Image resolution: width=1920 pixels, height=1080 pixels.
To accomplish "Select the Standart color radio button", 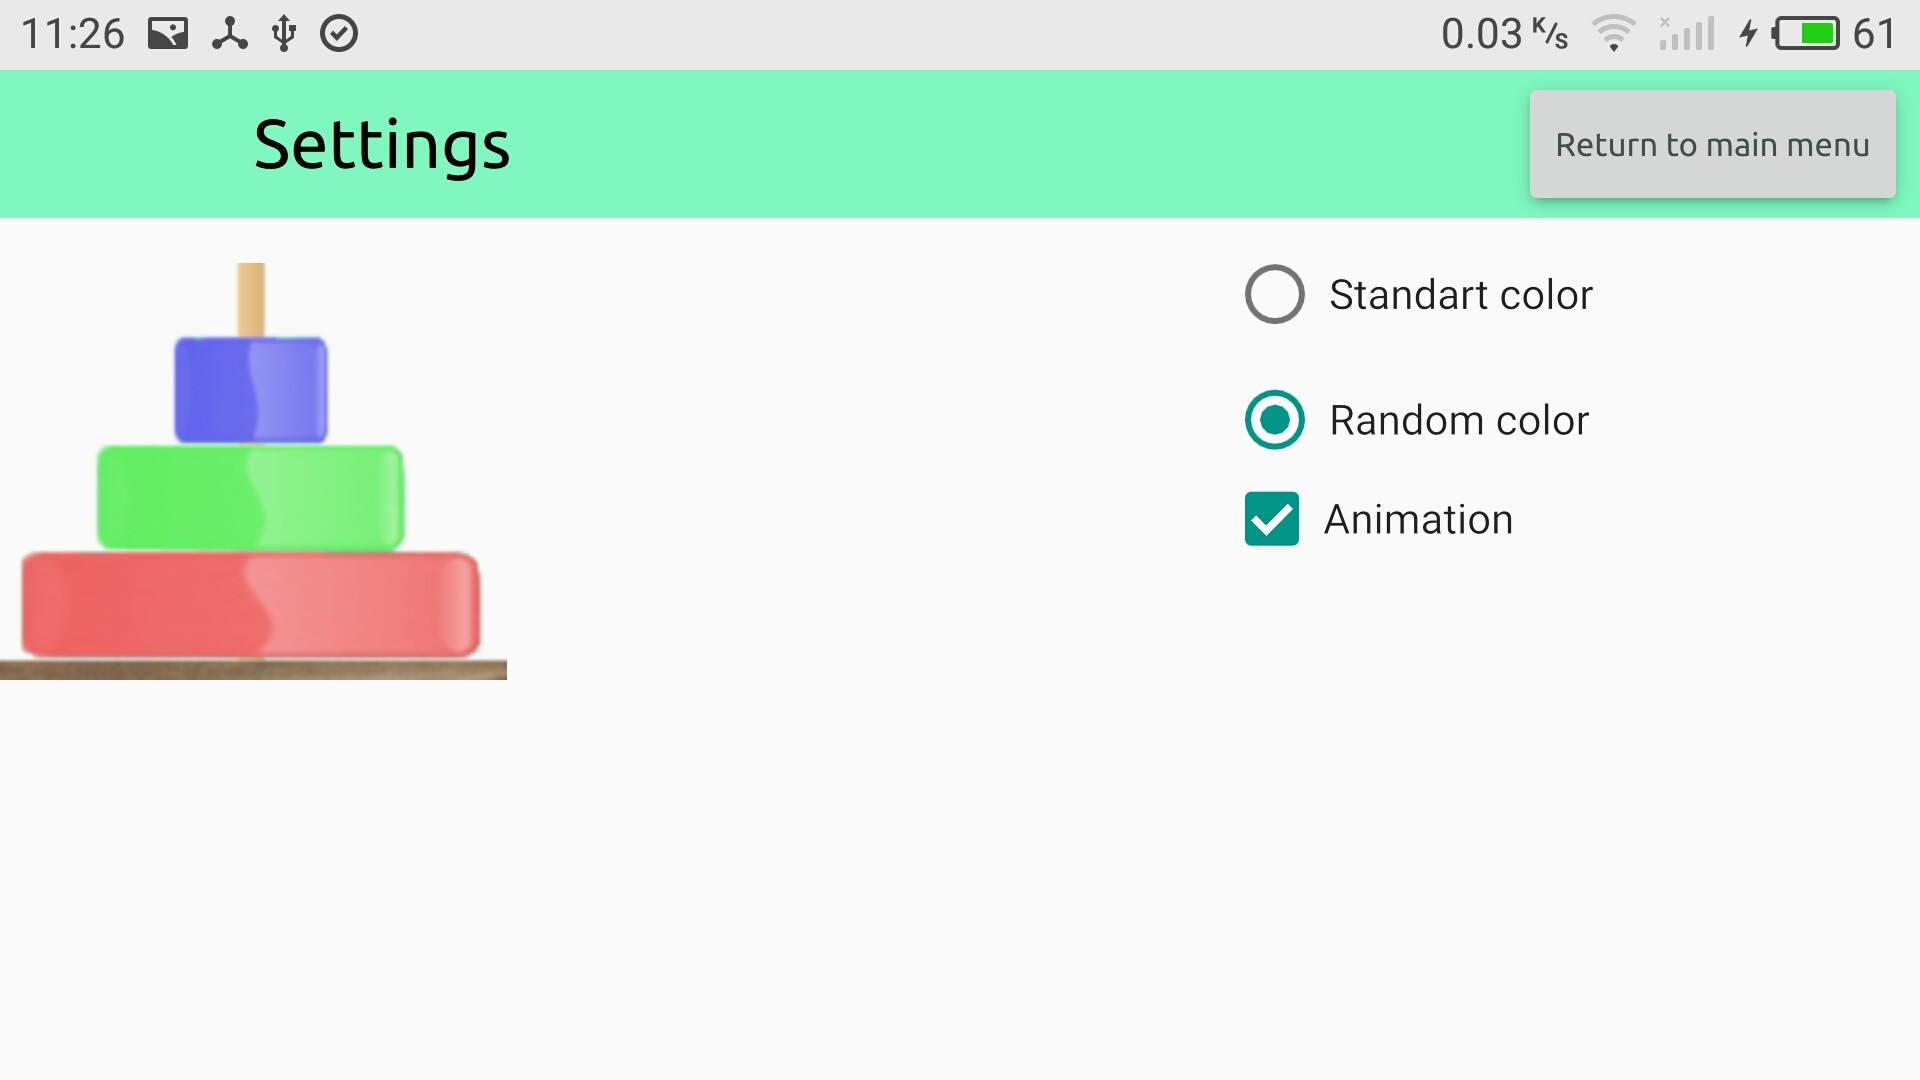I will click(x=1274, y=295).
